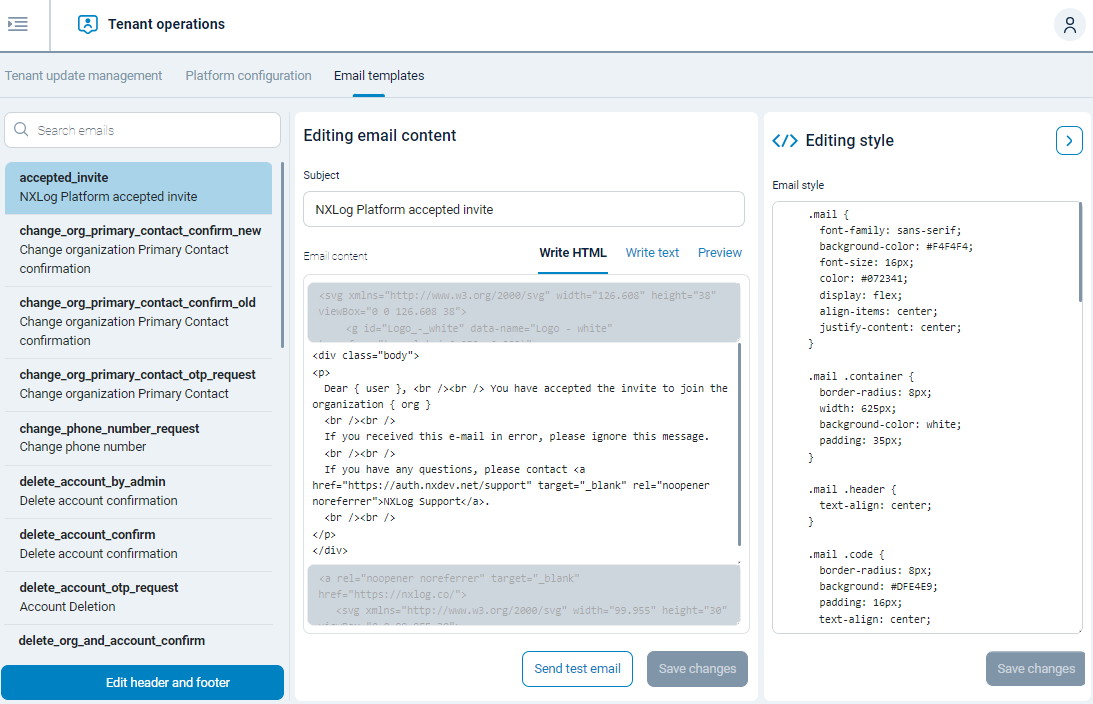Viewport: 1093px width, 704px height.
Task: Click the email content editor scrollbar
Action: (739, 440)
